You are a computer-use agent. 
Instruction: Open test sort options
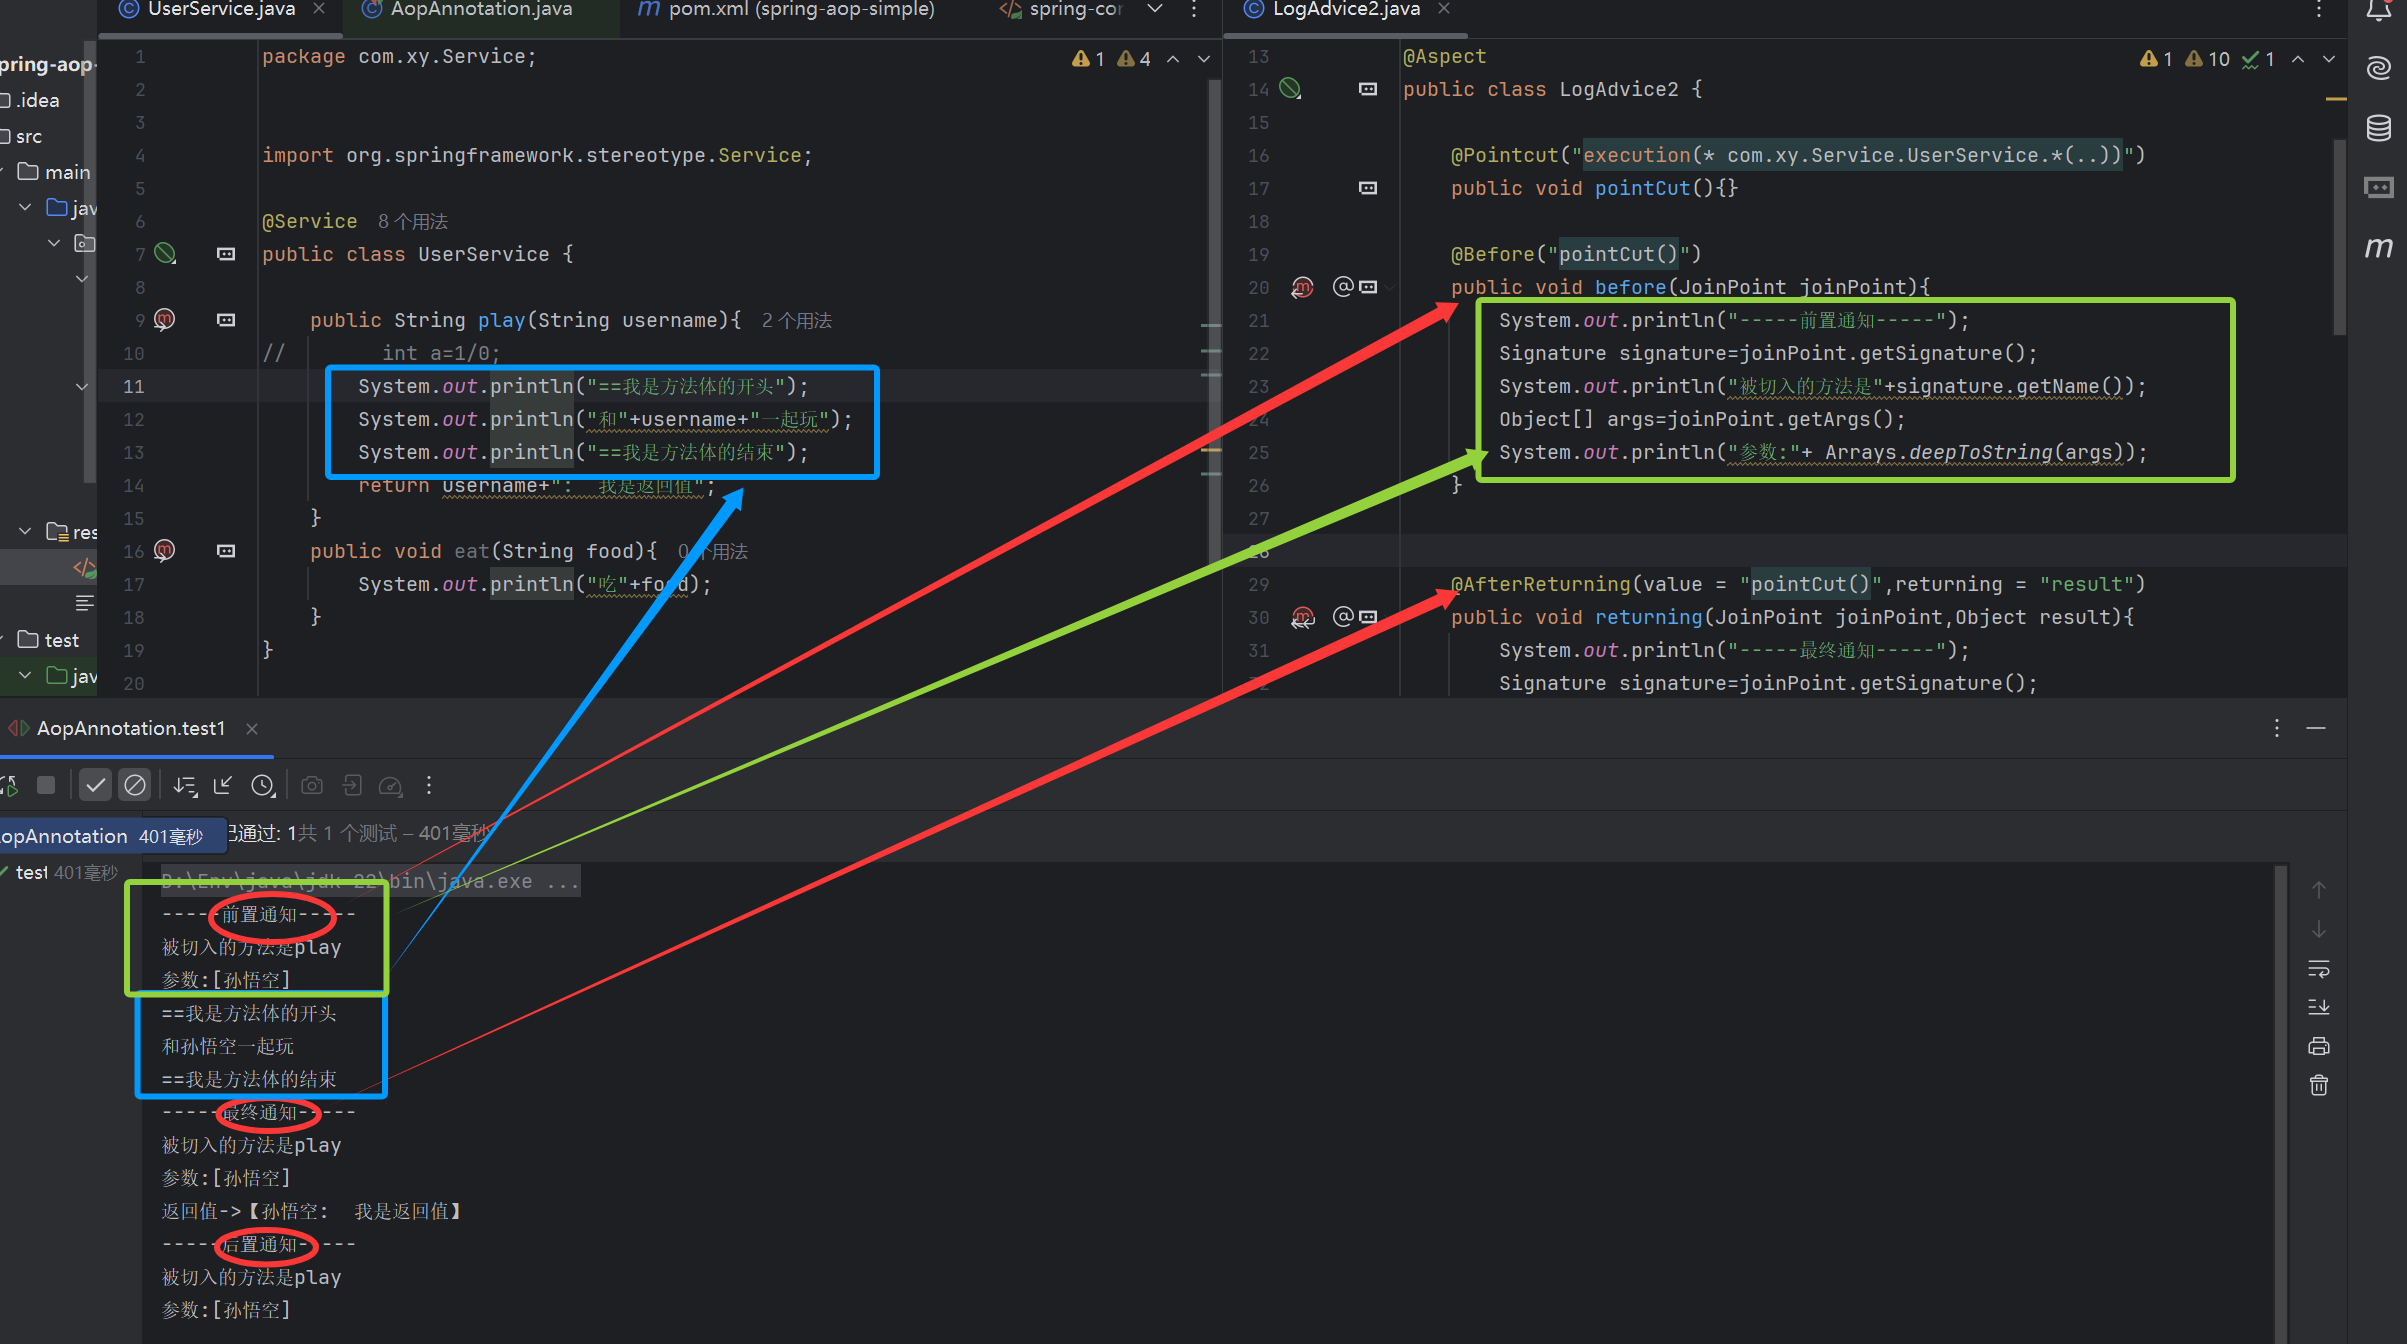coord(184,785)
